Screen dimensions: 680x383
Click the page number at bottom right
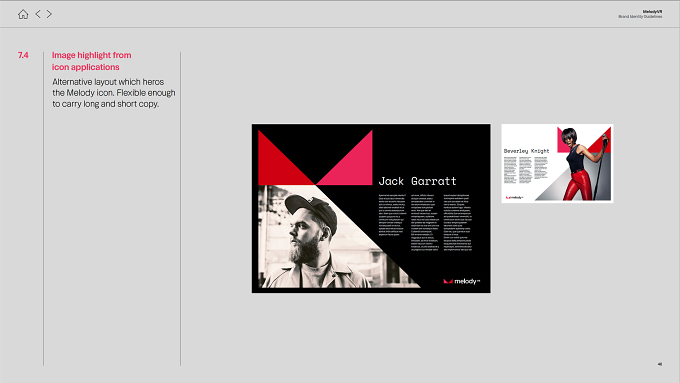tap(660, 364)
